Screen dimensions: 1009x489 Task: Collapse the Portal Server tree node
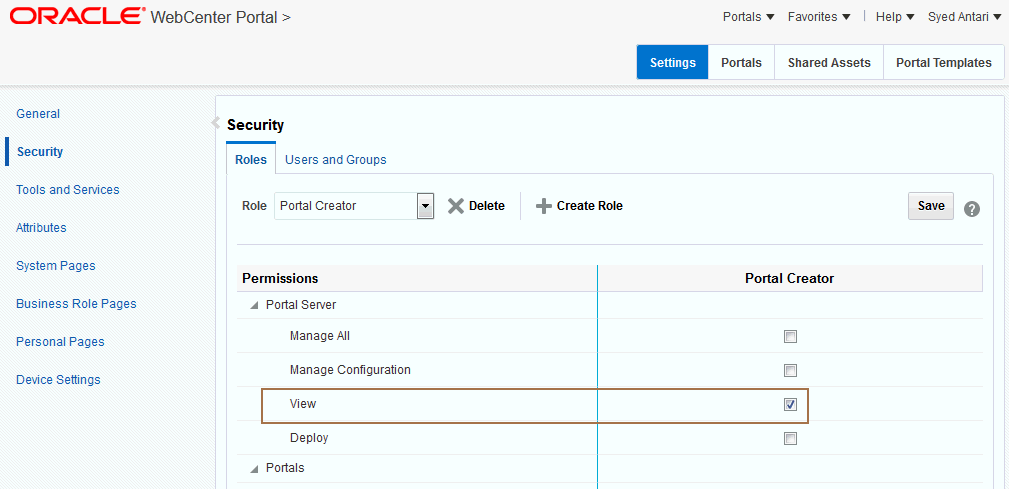(x=253, y=306)
